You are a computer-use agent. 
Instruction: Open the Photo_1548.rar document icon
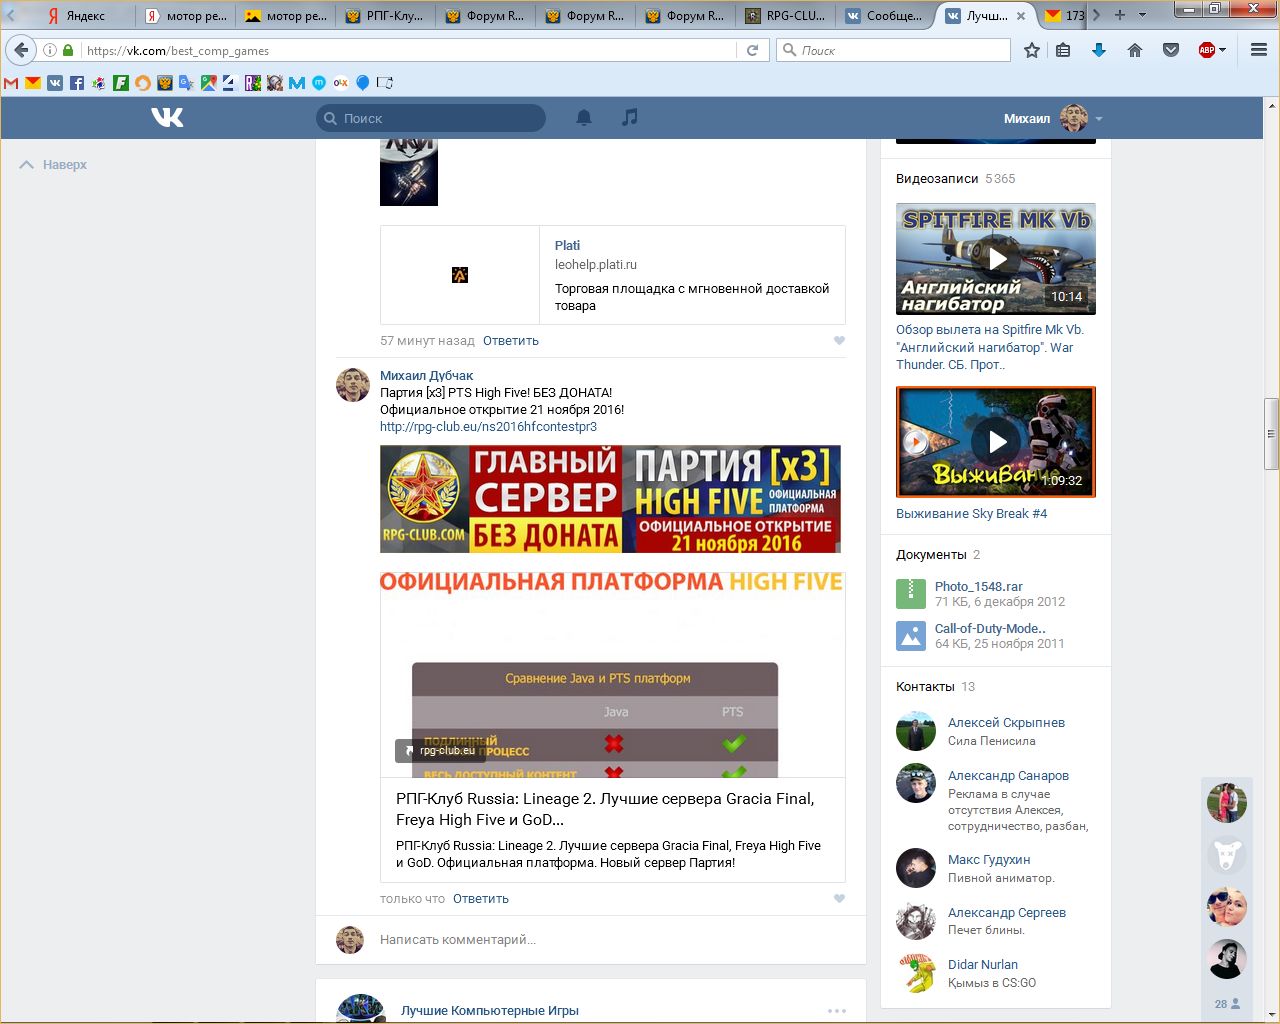(x=911, y=594)
